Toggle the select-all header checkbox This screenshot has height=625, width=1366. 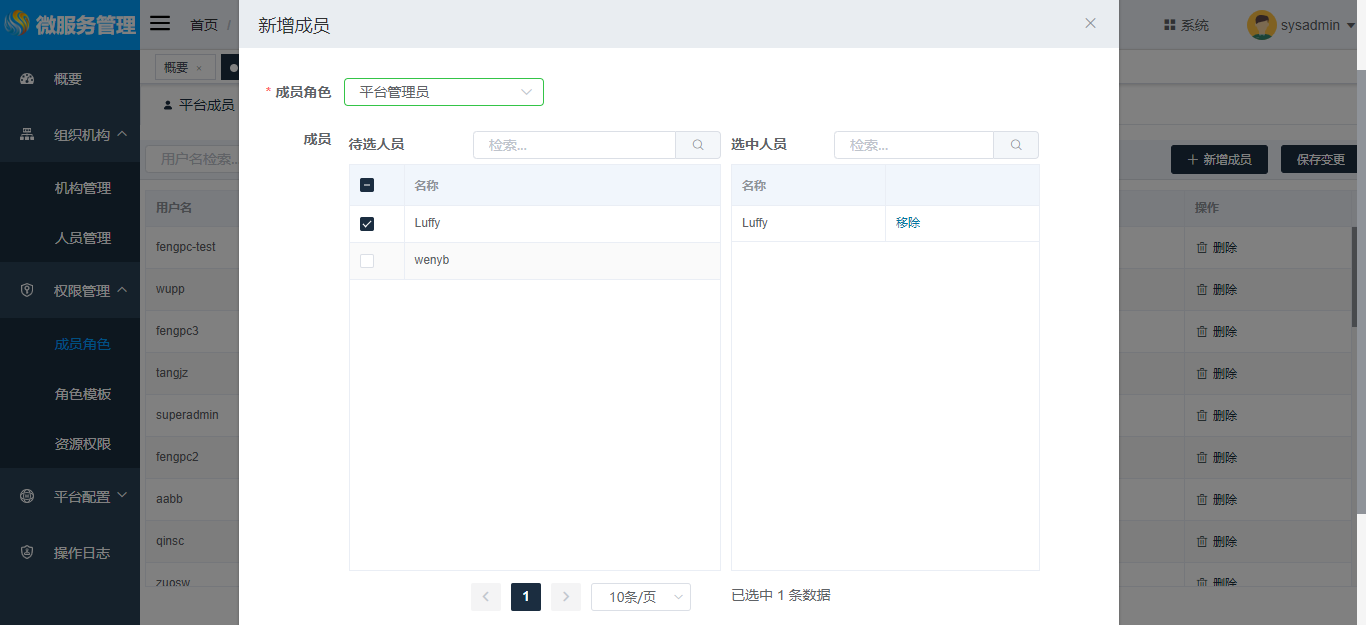pos(367,185)
